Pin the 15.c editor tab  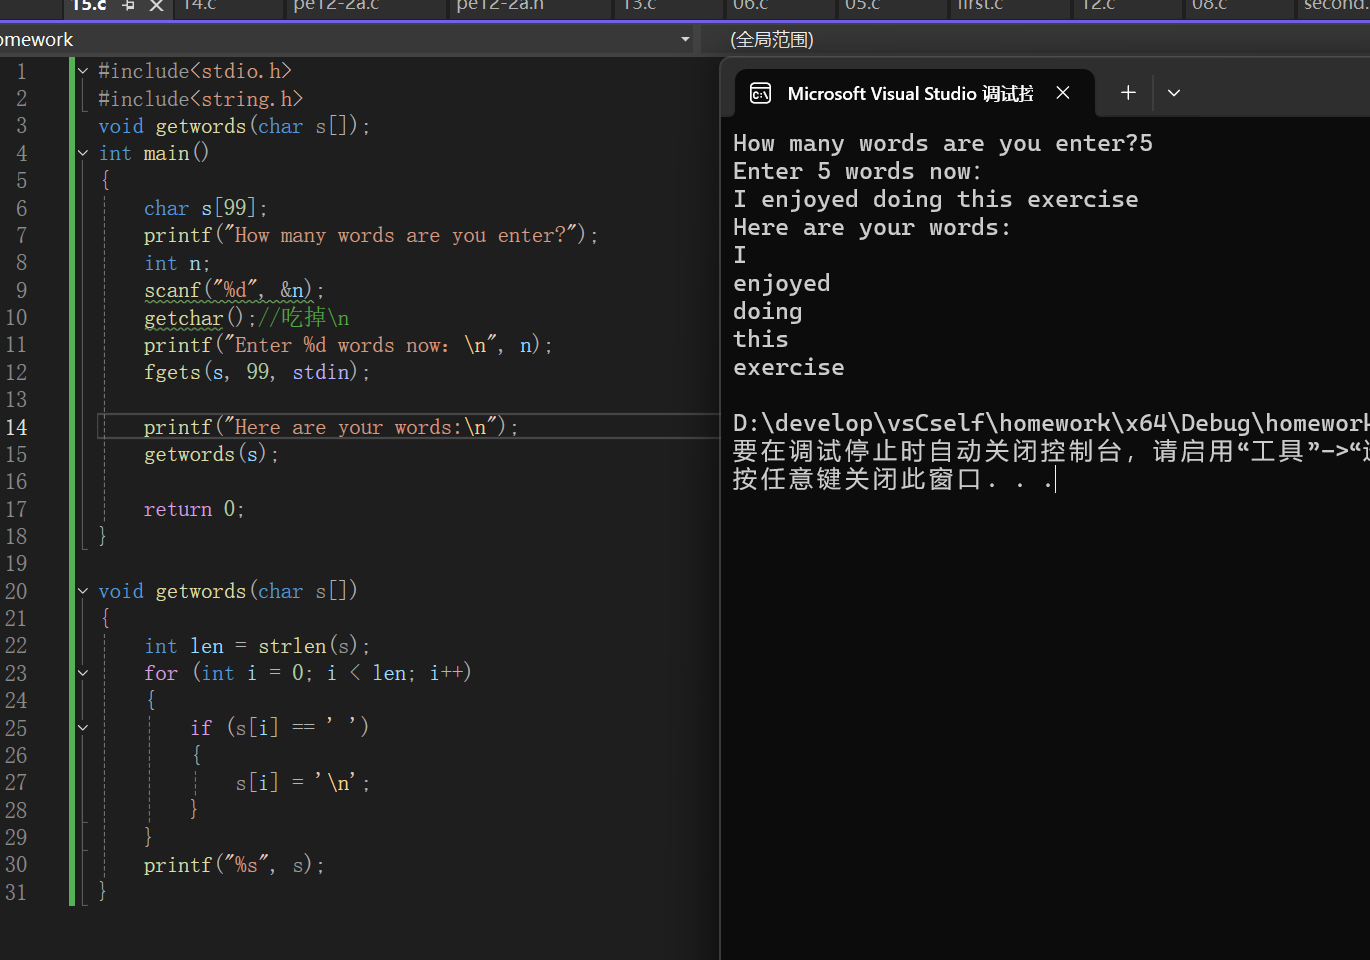tap(128, 6)
